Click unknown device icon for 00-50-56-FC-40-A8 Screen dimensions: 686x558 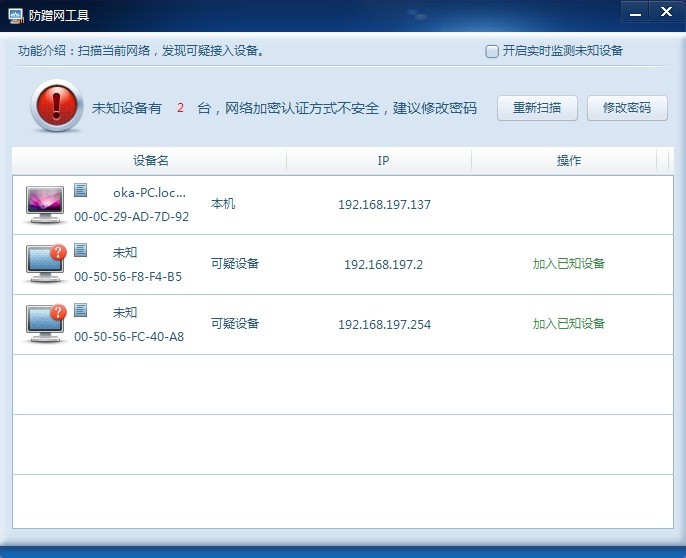point(45,324)
